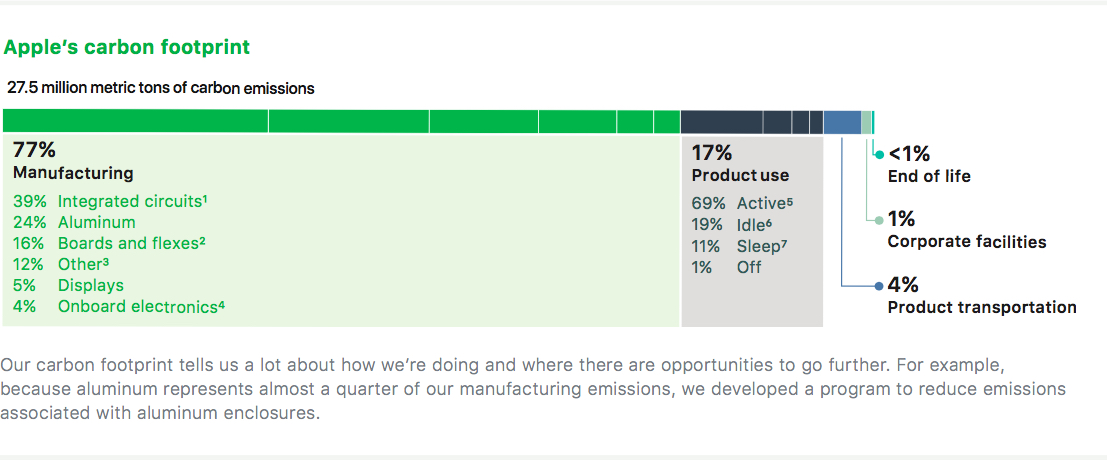1107x460 pixels.
Task: Select the 24% Aluminum line
Action: (74, 222)
